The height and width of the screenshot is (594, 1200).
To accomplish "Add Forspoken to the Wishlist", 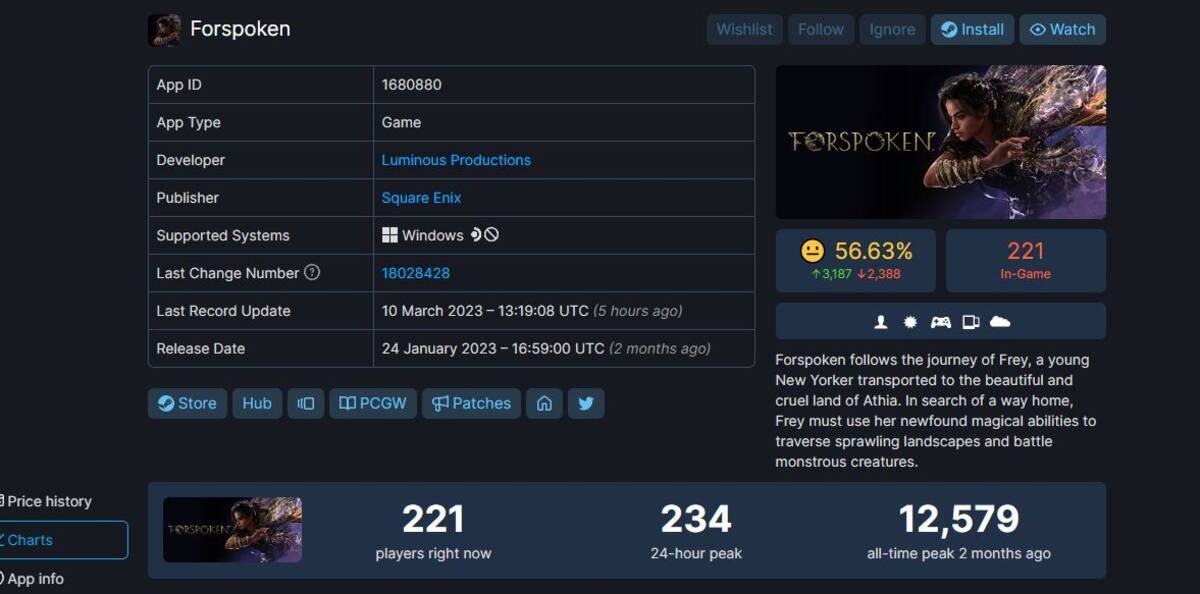I will tap(744, 29).
